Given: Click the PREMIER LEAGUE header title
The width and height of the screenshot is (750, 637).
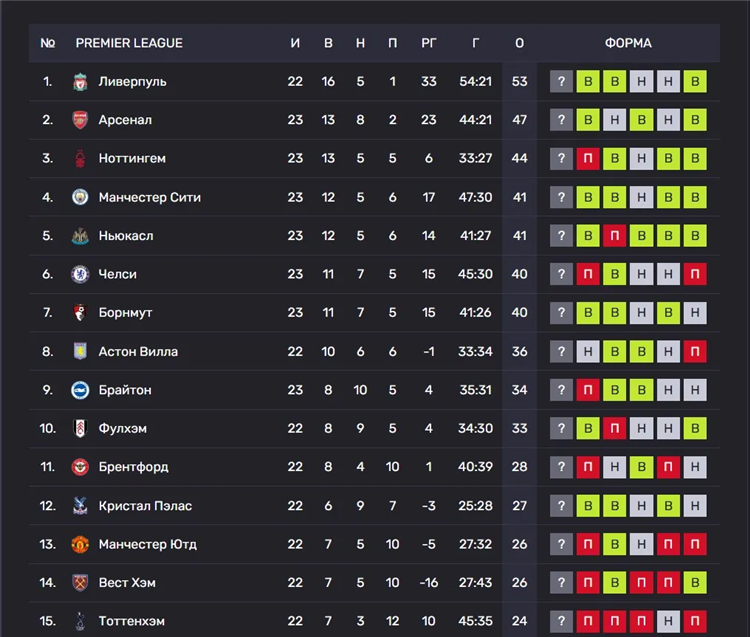Looking at the screenshot, I should pyautogui.click(x=129, y=43).
